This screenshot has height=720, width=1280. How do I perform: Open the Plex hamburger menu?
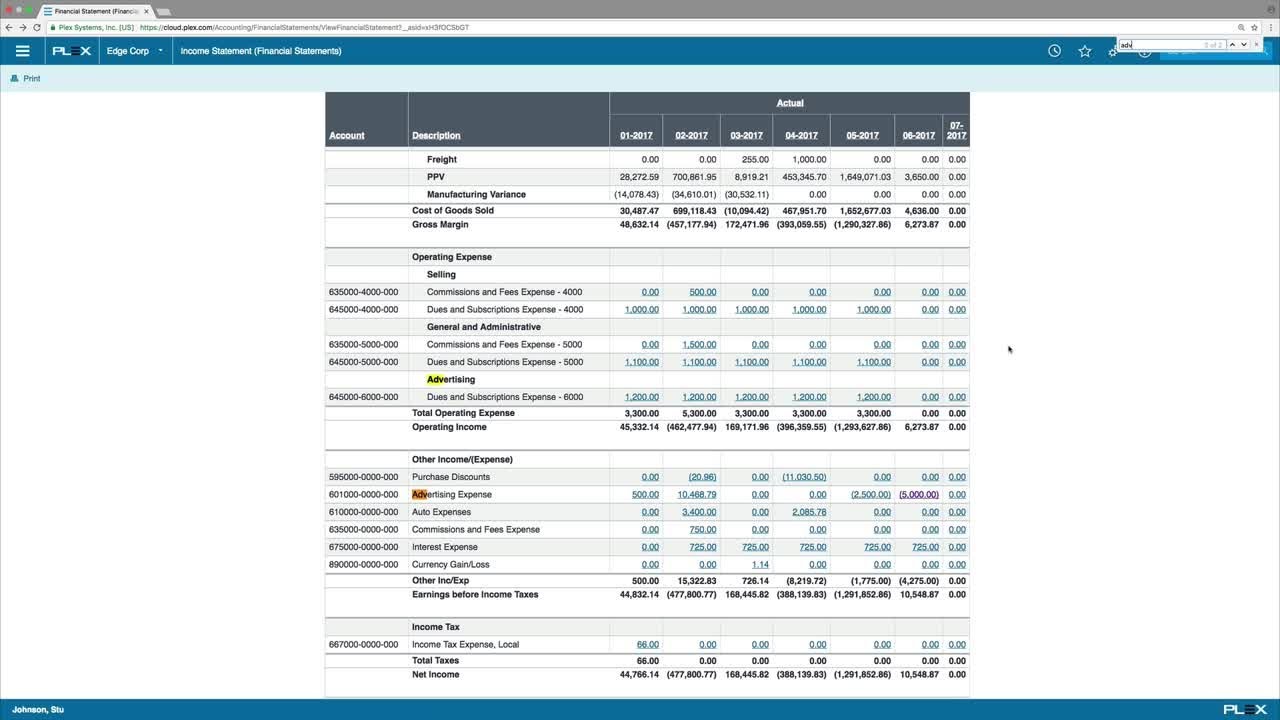coord(23,51)
